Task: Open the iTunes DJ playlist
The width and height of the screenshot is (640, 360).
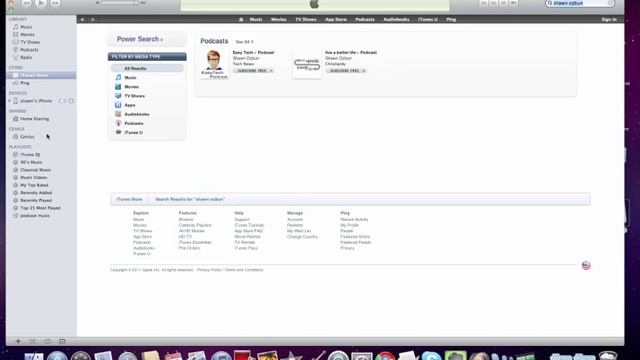Action: (30, 155)
